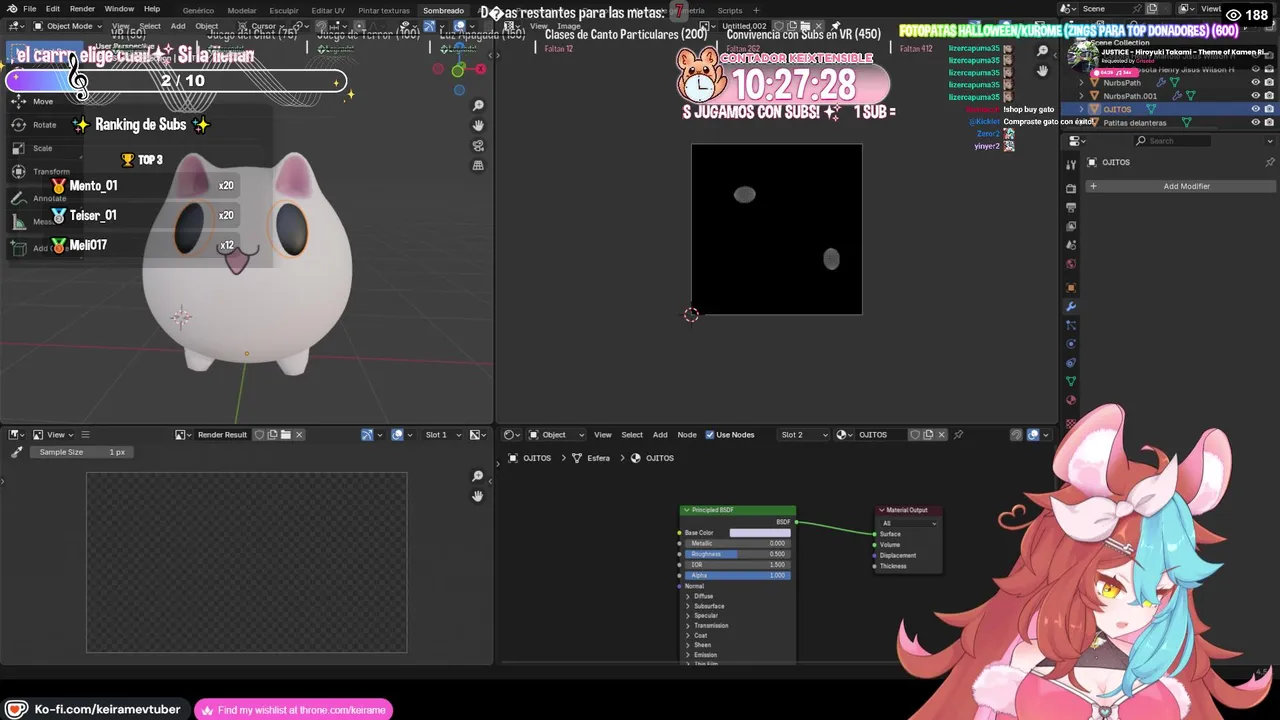
Task: Open the Object Data properties tab
Action: (x=1071, y=381)
